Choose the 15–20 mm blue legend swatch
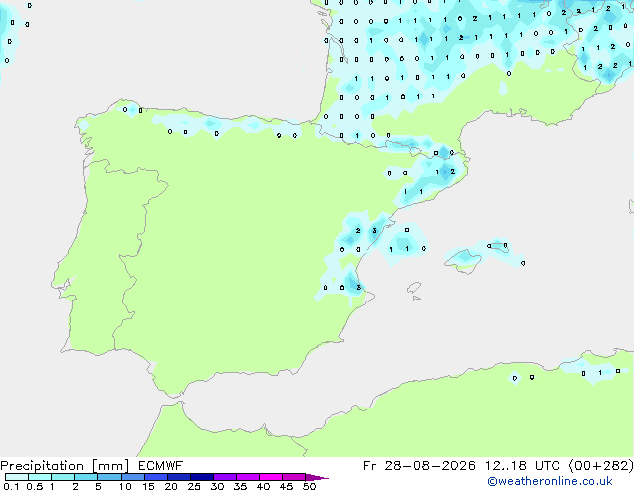The image size is (634, 490). tap(156, 477)
